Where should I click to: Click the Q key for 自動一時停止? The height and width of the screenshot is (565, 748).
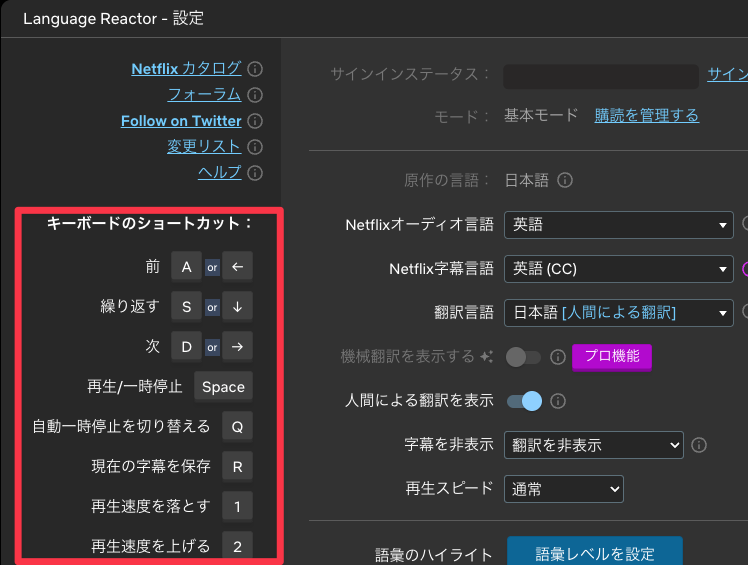click(x=238, y=427)
